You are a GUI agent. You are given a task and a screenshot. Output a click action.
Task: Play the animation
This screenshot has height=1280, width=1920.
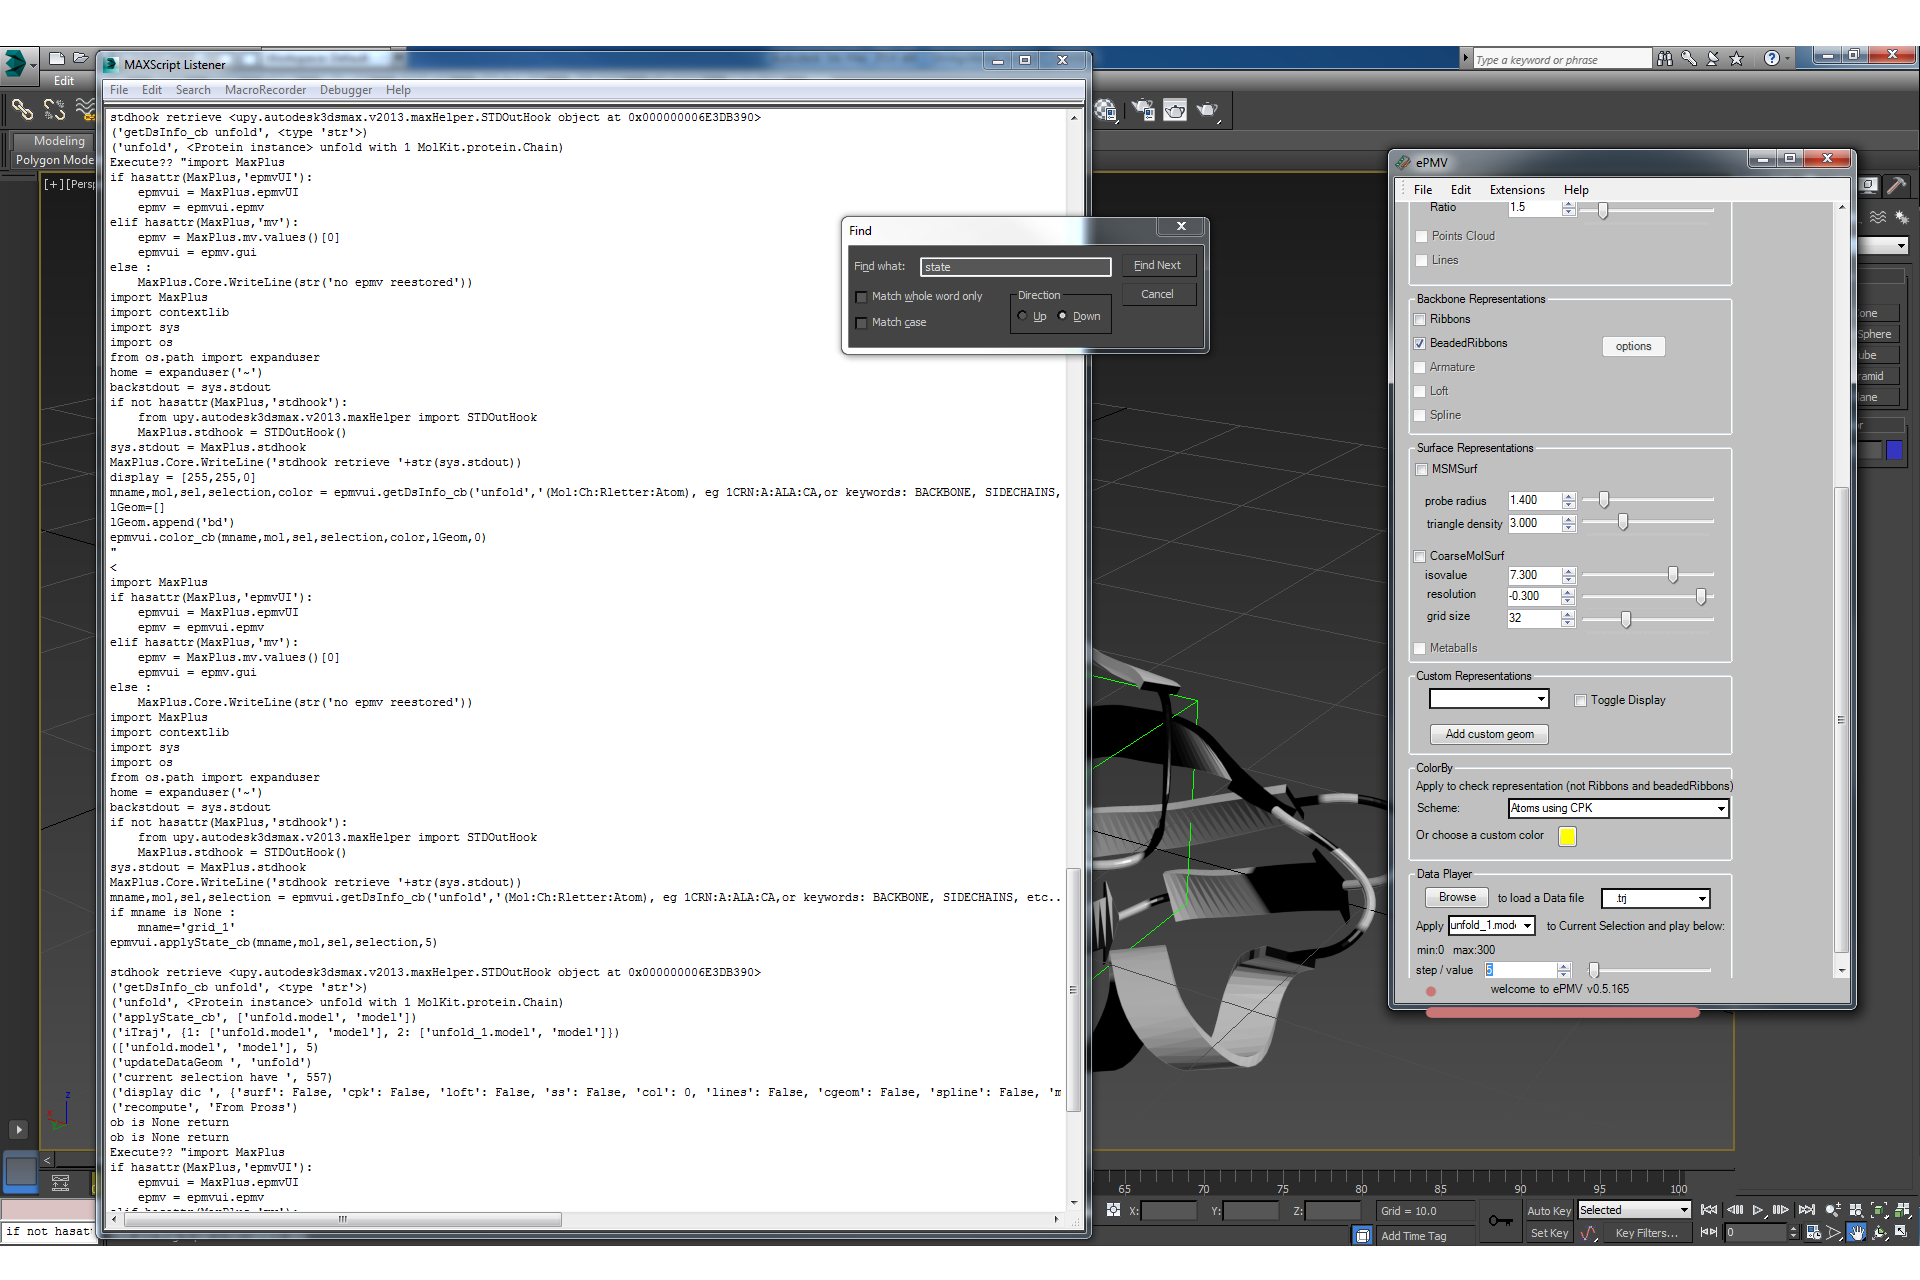[x=1758, y=1210]
